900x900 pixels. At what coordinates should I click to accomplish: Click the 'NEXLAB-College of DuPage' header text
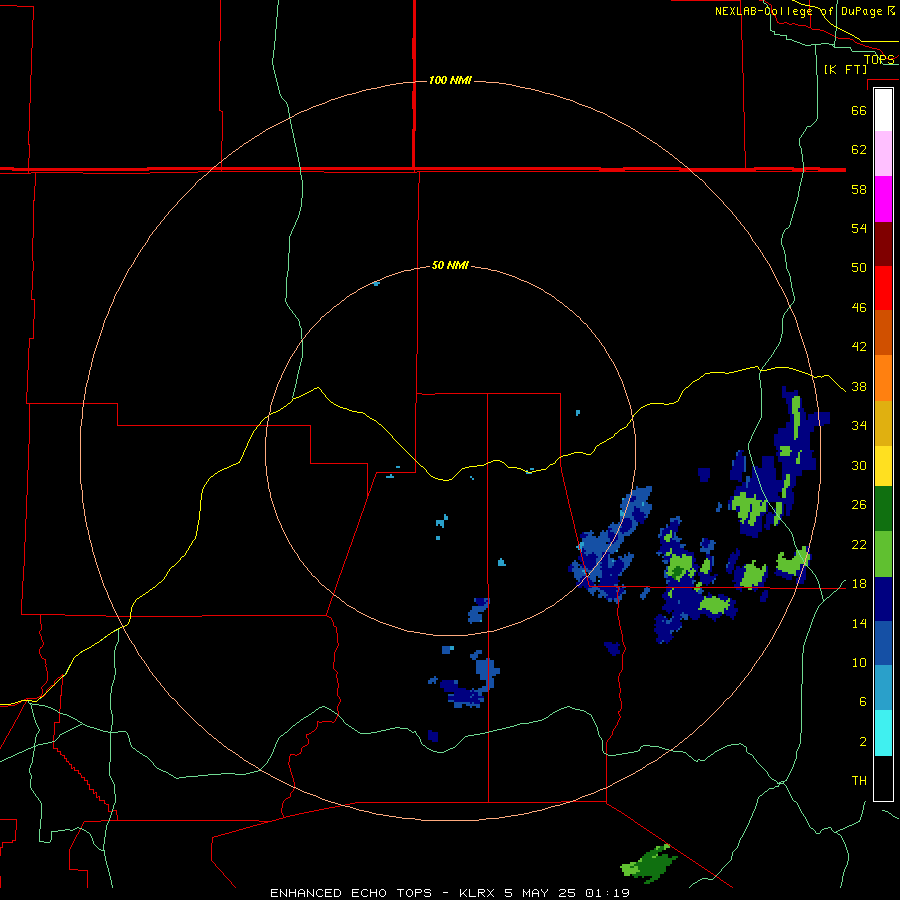[x=798, y=11]
